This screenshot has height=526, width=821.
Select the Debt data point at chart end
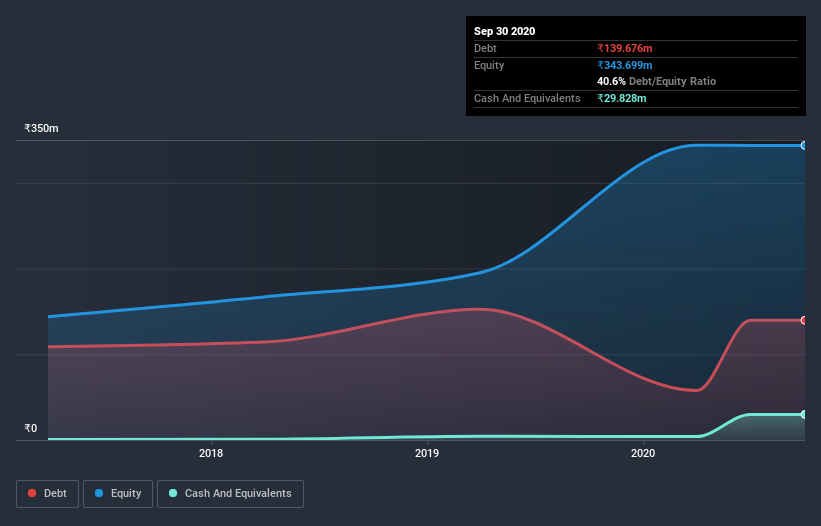pyautogui.click(x=804, y=320)
